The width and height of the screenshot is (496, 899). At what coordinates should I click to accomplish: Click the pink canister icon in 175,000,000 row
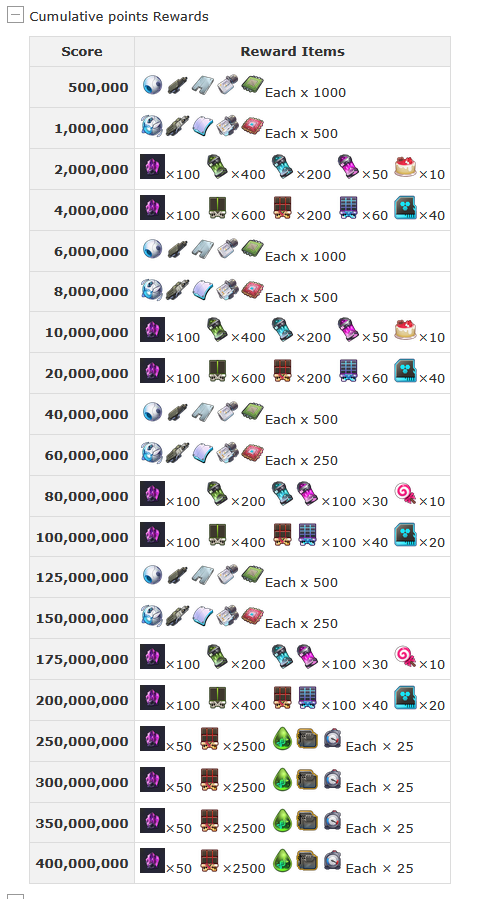pyautogui.click(x=307, y=656)
